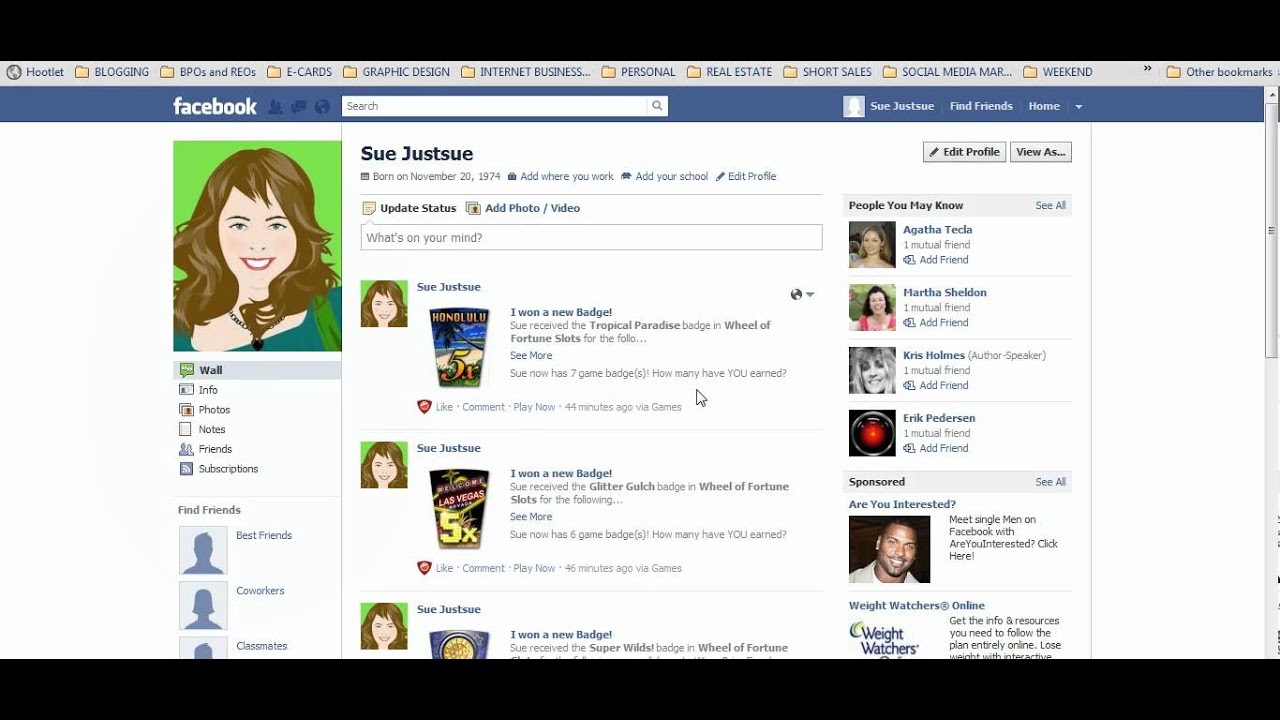
Task: Click the Best Friends silhouette thumbnail
Action: click(x=203, y=551)
